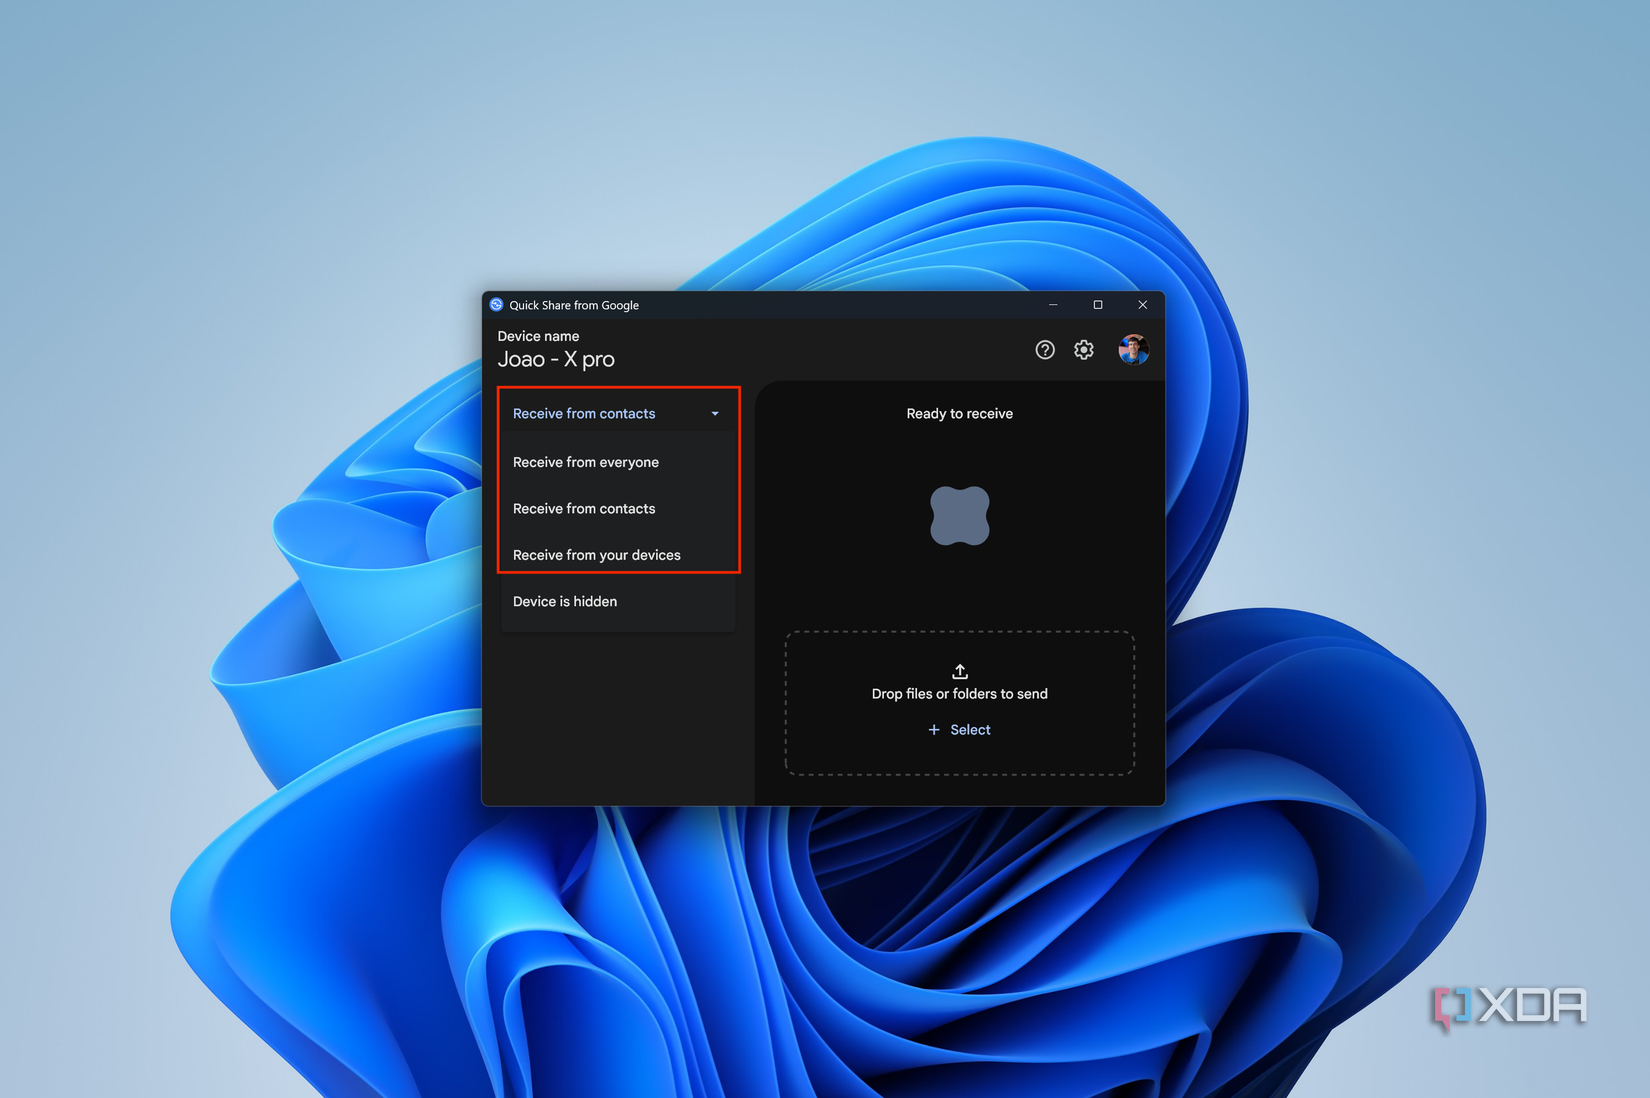This screenshot has height=1098, width=1650.
Task: Click the Ready to receive blob graphic
Action: pyautogui.click(x=959, y=516)
